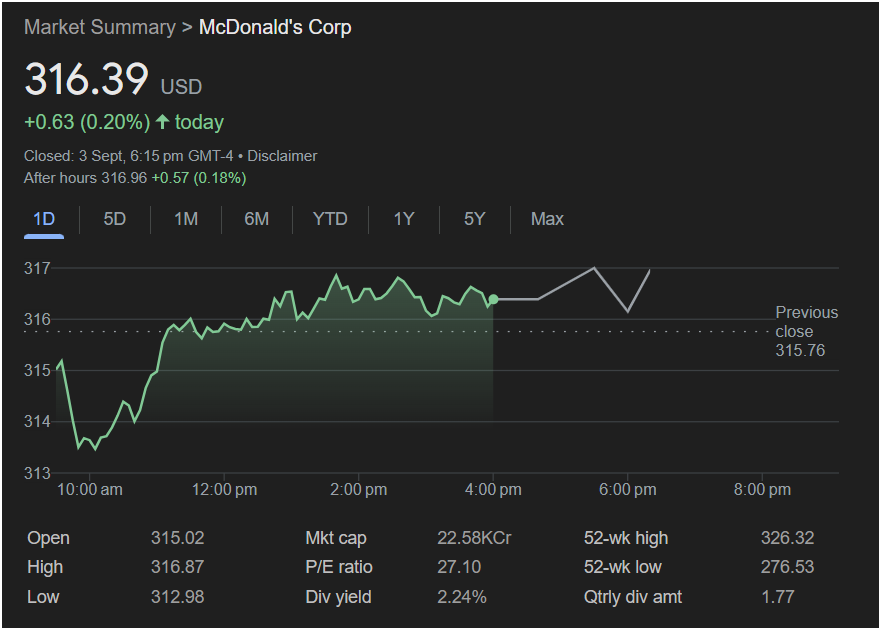Click the 6:00 pm axis label

pyautogui.click(x=628, y=490)
